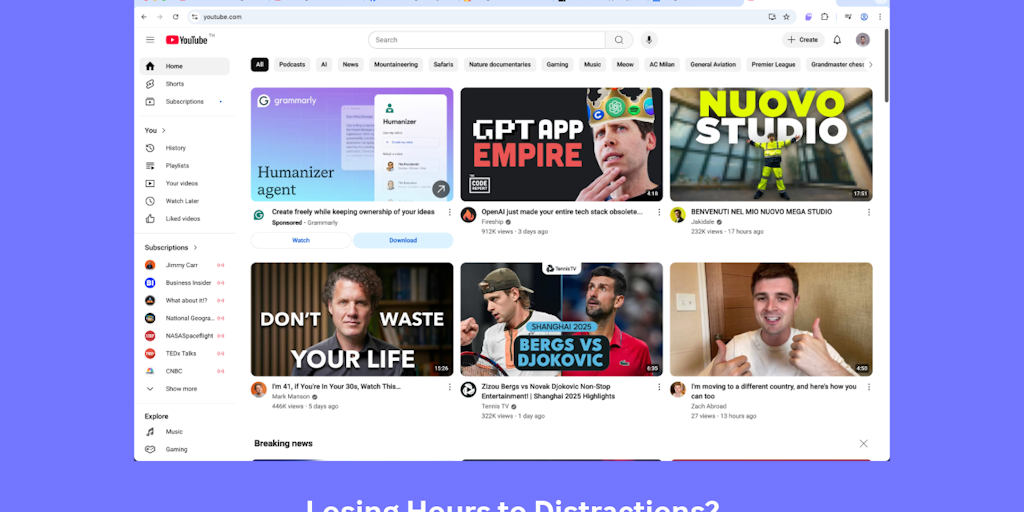Open Business Insider channel
Screen dimensions: 1024x512
184,283
